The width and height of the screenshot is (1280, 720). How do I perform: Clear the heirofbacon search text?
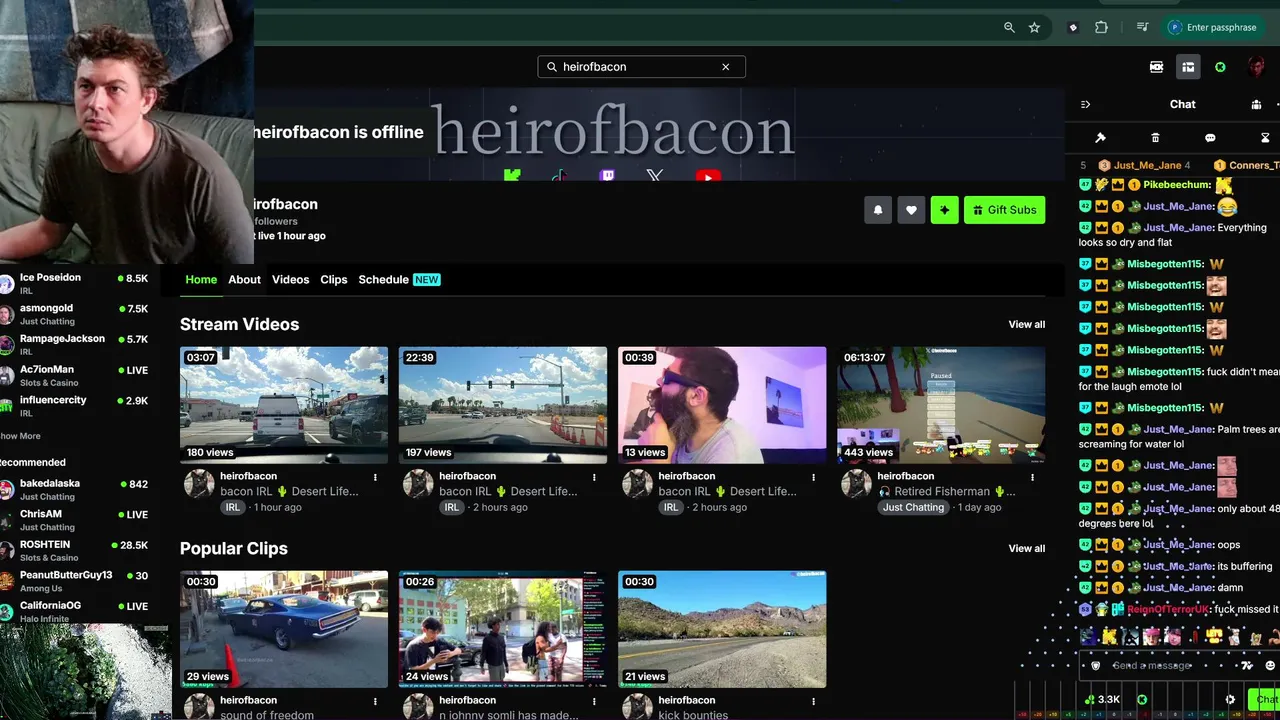[726, 67]
